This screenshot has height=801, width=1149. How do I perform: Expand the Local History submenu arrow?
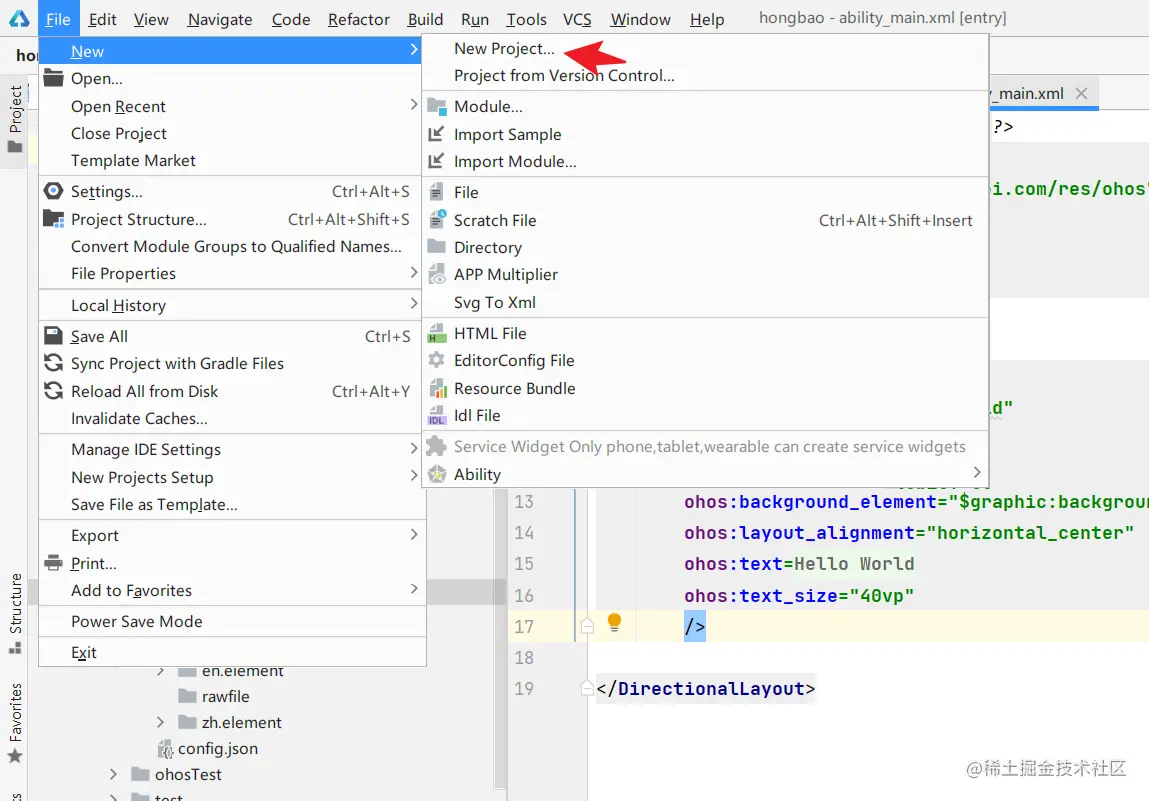click(414, 303)
